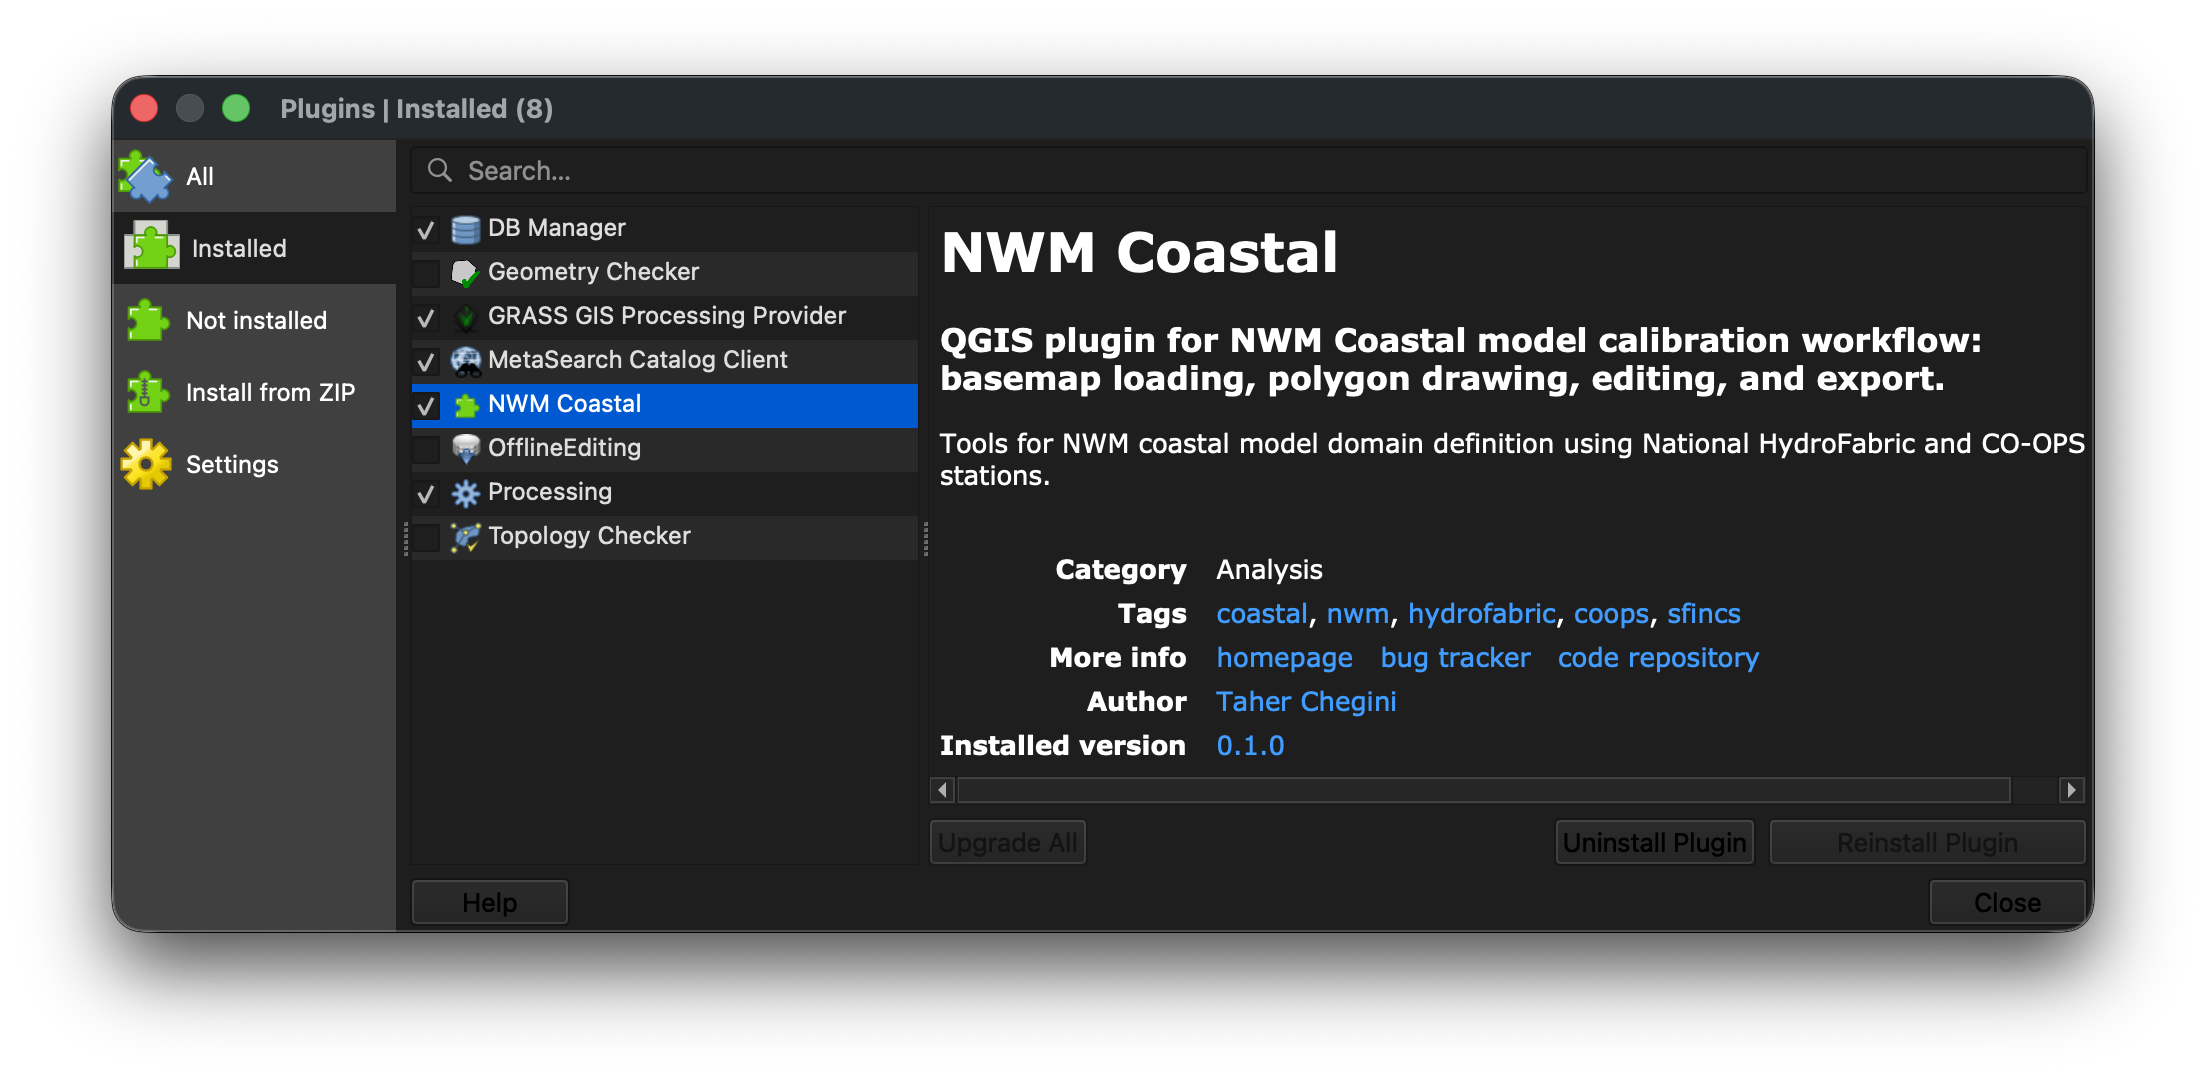Image resolution: width=2206 pixels, height=1080 pixels.
Task: Uncheck the DB Manager plugin
Action: (425, 229)
